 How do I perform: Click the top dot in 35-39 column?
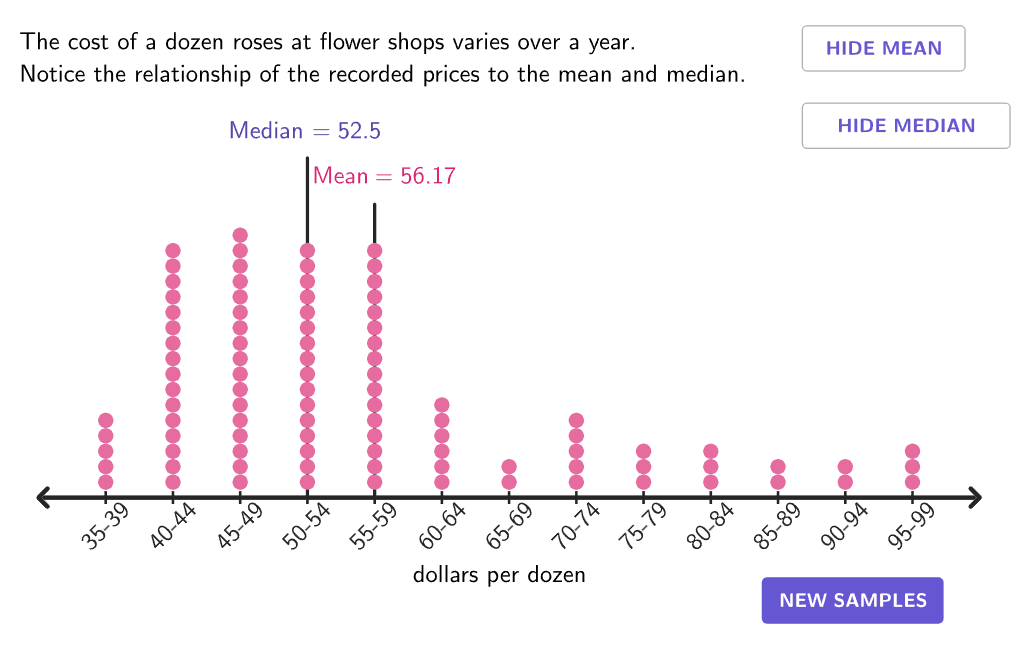tap(106, 420)
